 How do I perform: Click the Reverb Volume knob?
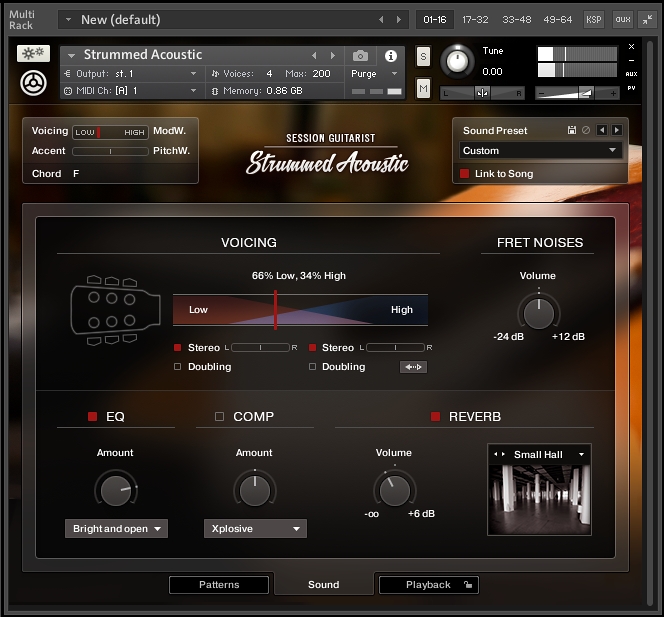(395, 490)
